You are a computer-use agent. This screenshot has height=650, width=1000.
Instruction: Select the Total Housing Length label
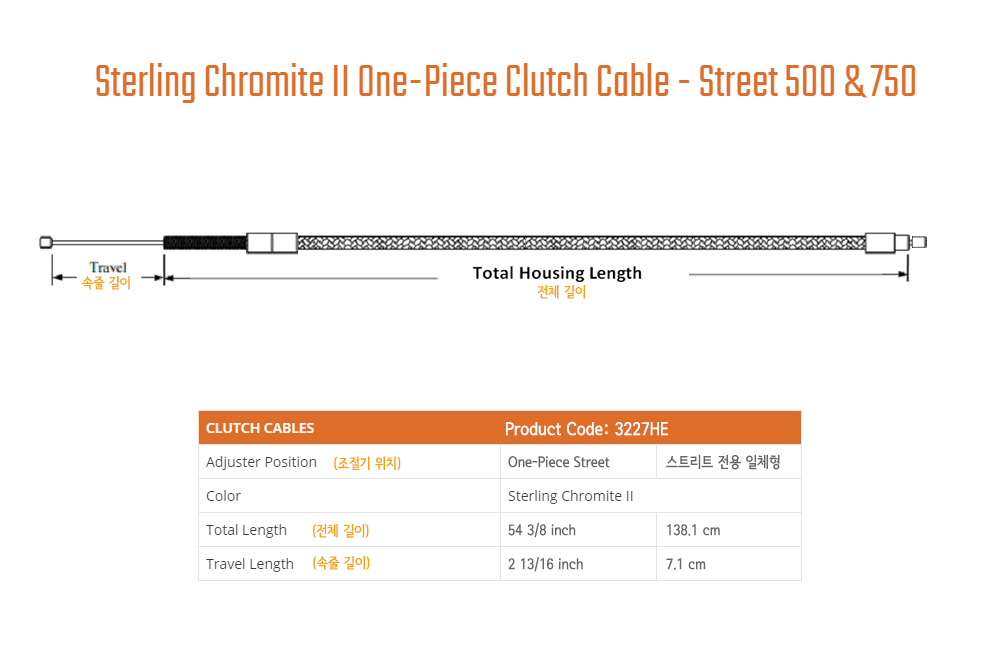click(x=557, y=273)
